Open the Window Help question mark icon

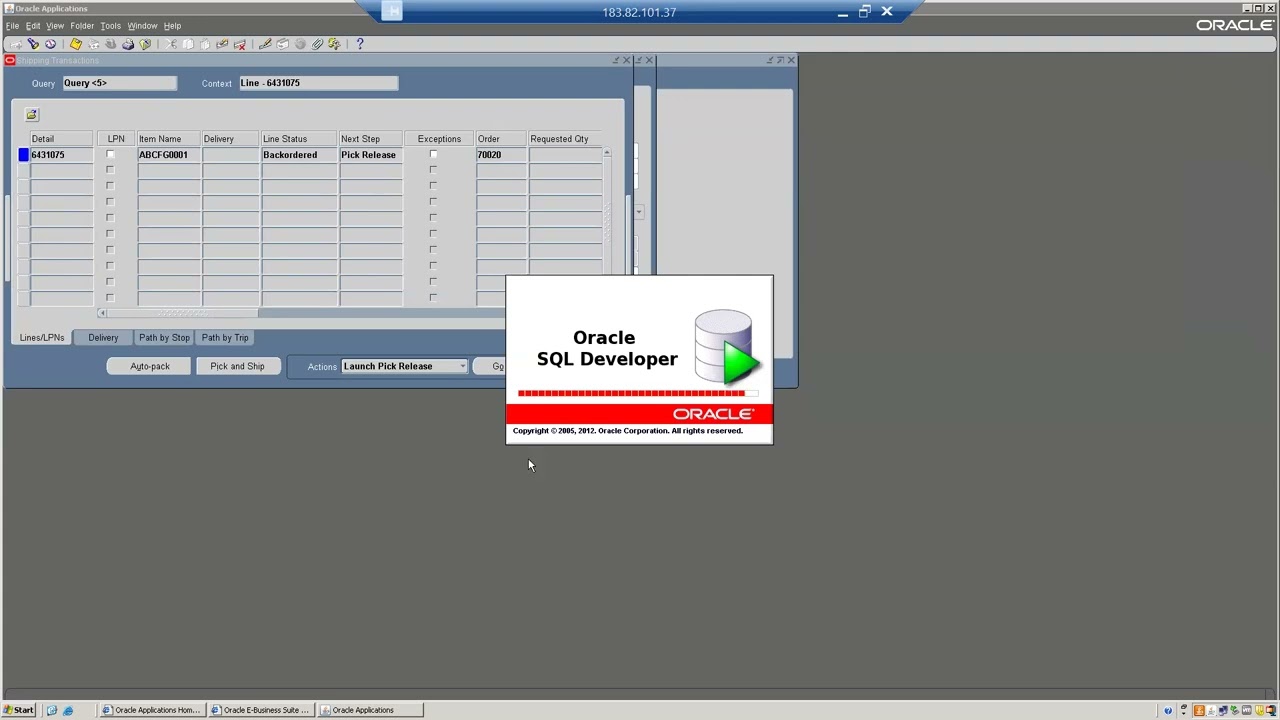point(360,44)
